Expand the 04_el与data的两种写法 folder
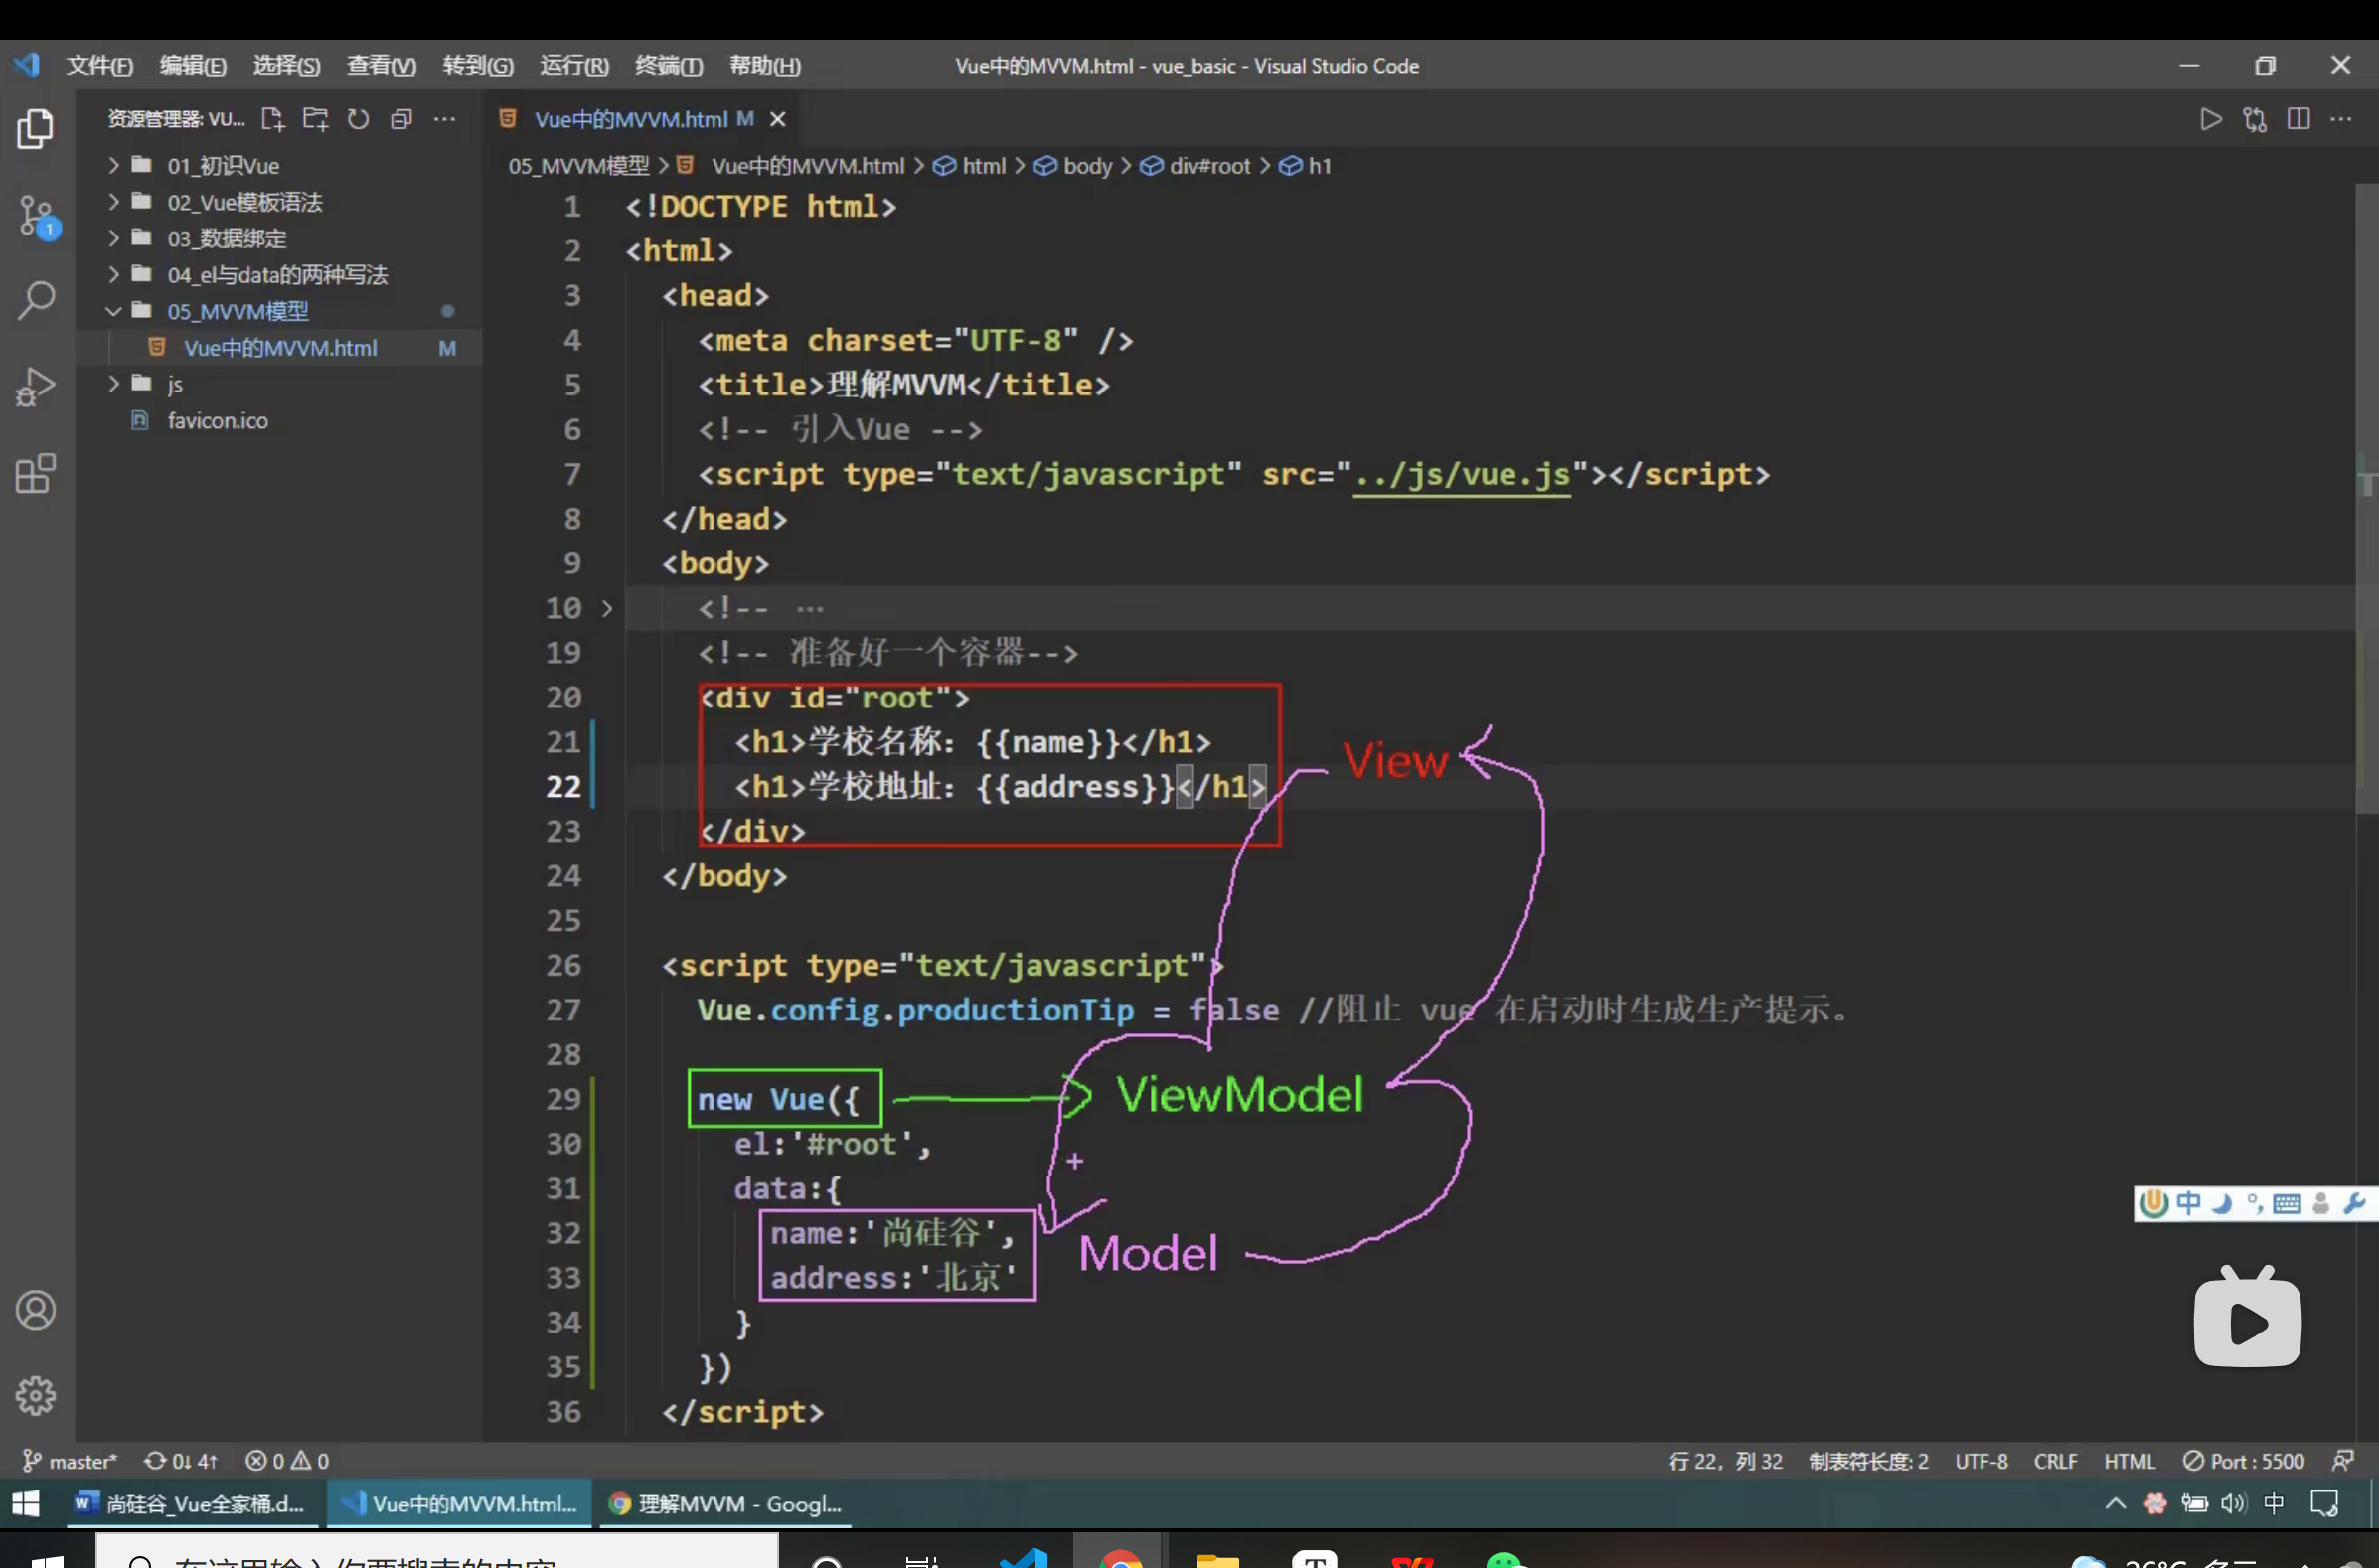The image size is (2379, 1568). coord(279,274)
